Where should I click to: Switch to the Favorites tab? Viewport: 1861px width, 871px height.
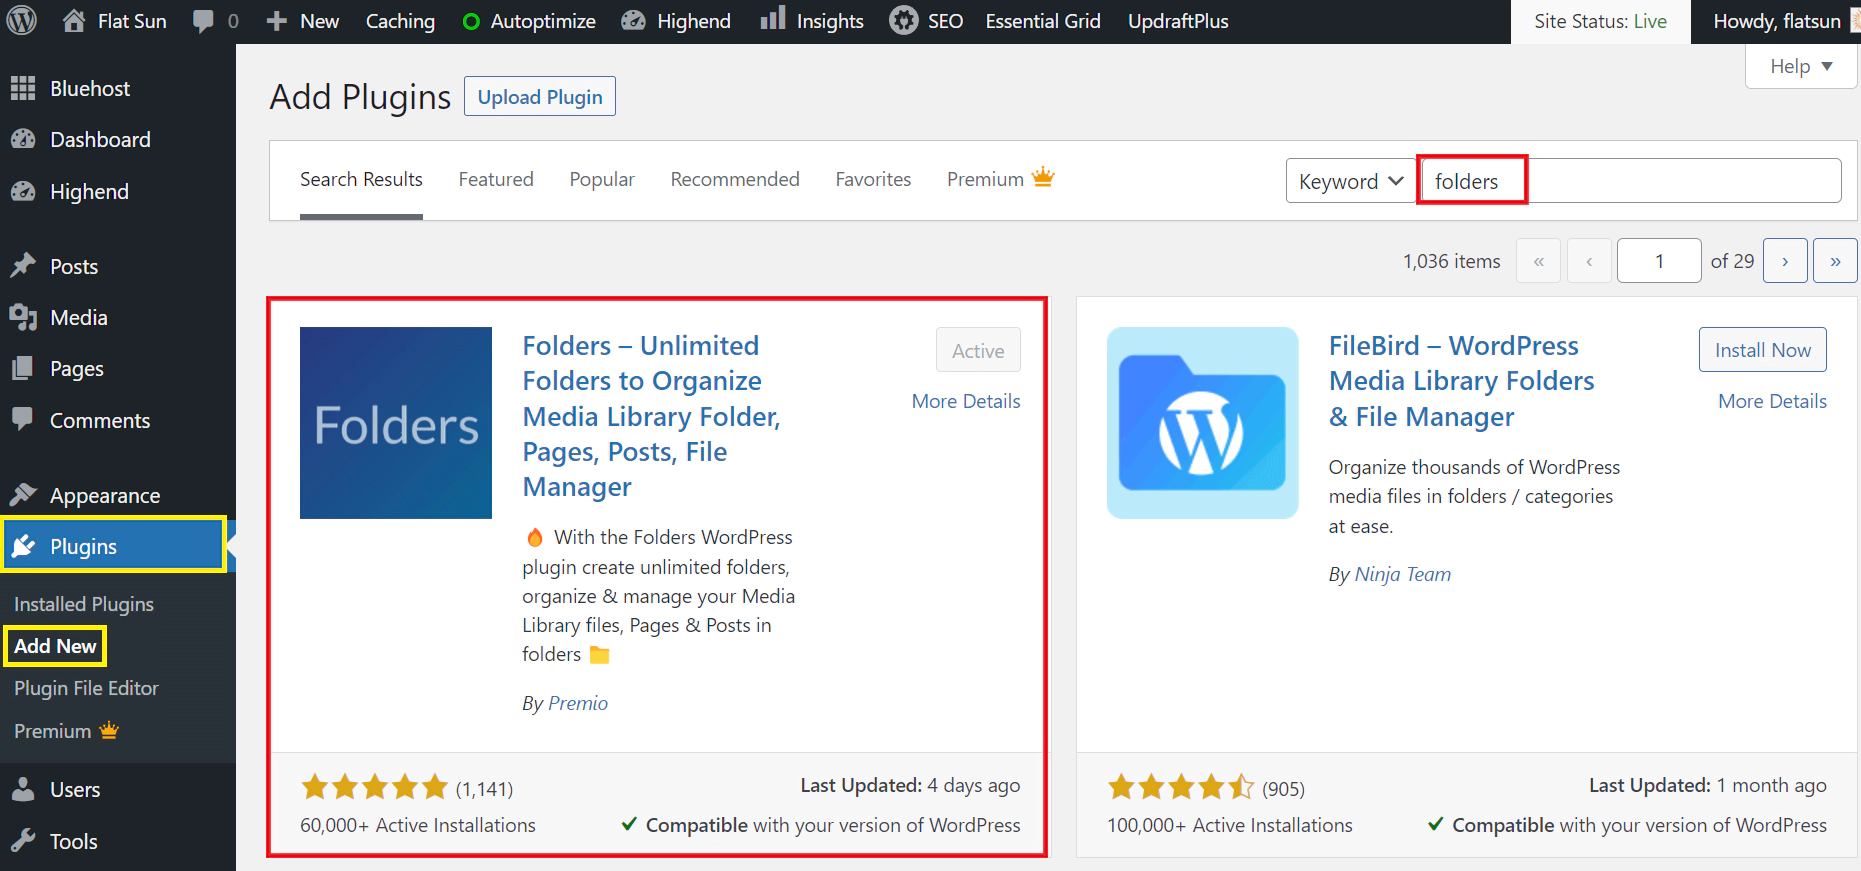[x=873, y=179]
